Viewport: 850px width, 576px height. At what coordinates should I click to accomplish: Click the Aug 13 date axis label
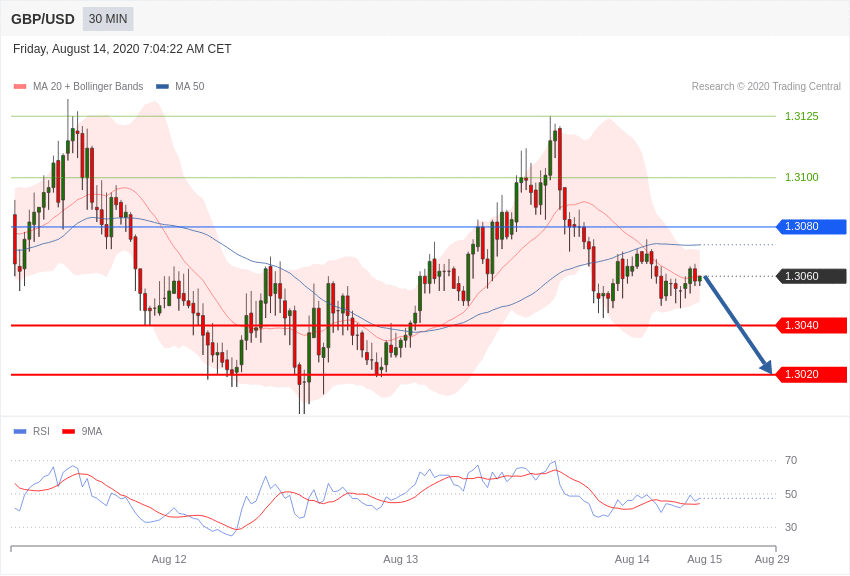click(x=401, y=559)
